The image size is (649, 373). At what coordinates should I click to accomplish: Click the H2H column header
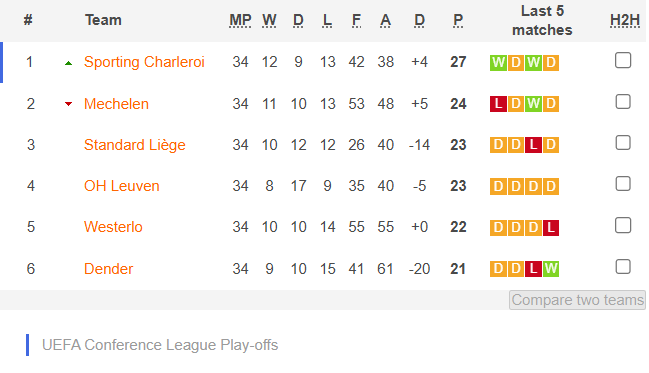pyautogui.click(x=625, y=20)
